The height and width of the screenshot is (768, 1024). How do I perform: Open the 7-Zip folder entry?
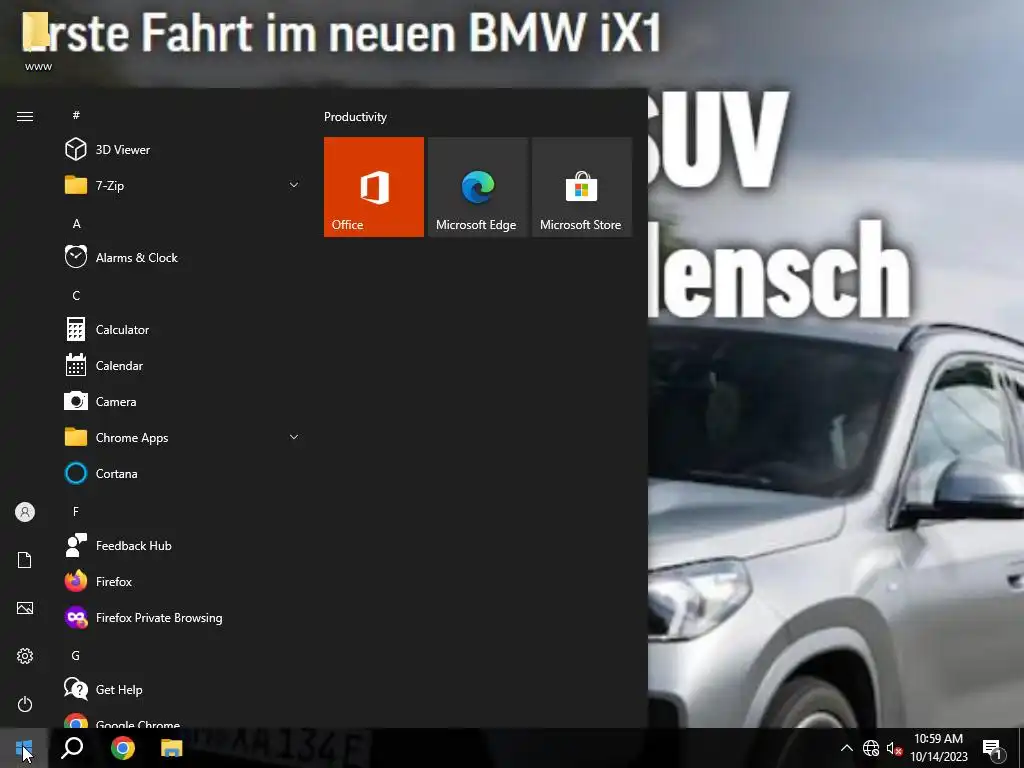[183, 185]
